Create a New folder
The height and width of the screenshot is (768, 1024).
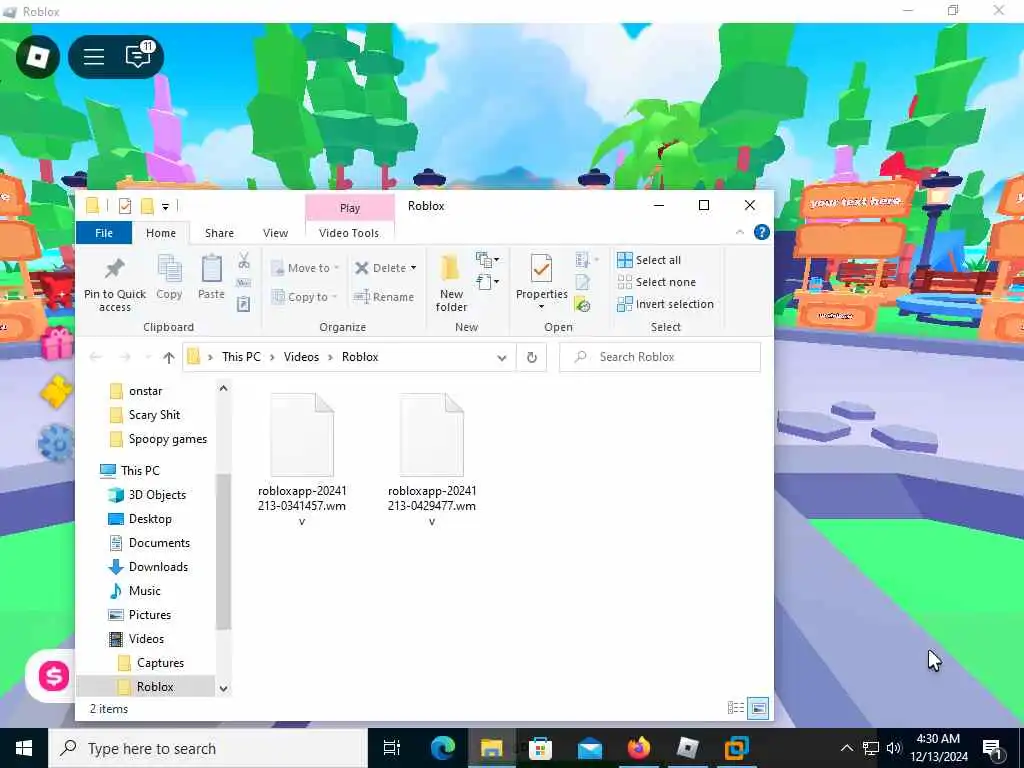tap(451, 284)
